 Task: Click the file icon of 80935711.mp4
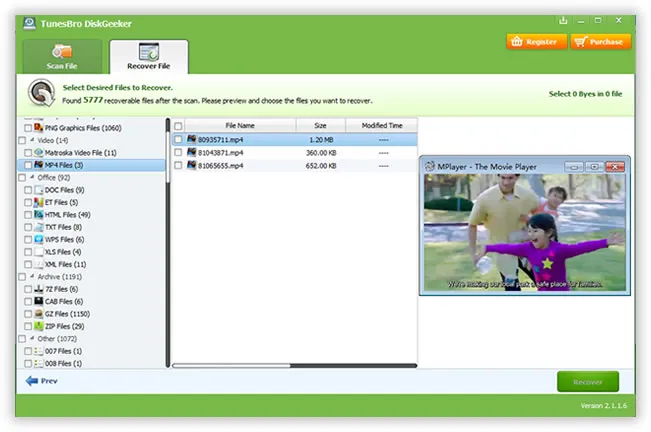tap(191, 140)
